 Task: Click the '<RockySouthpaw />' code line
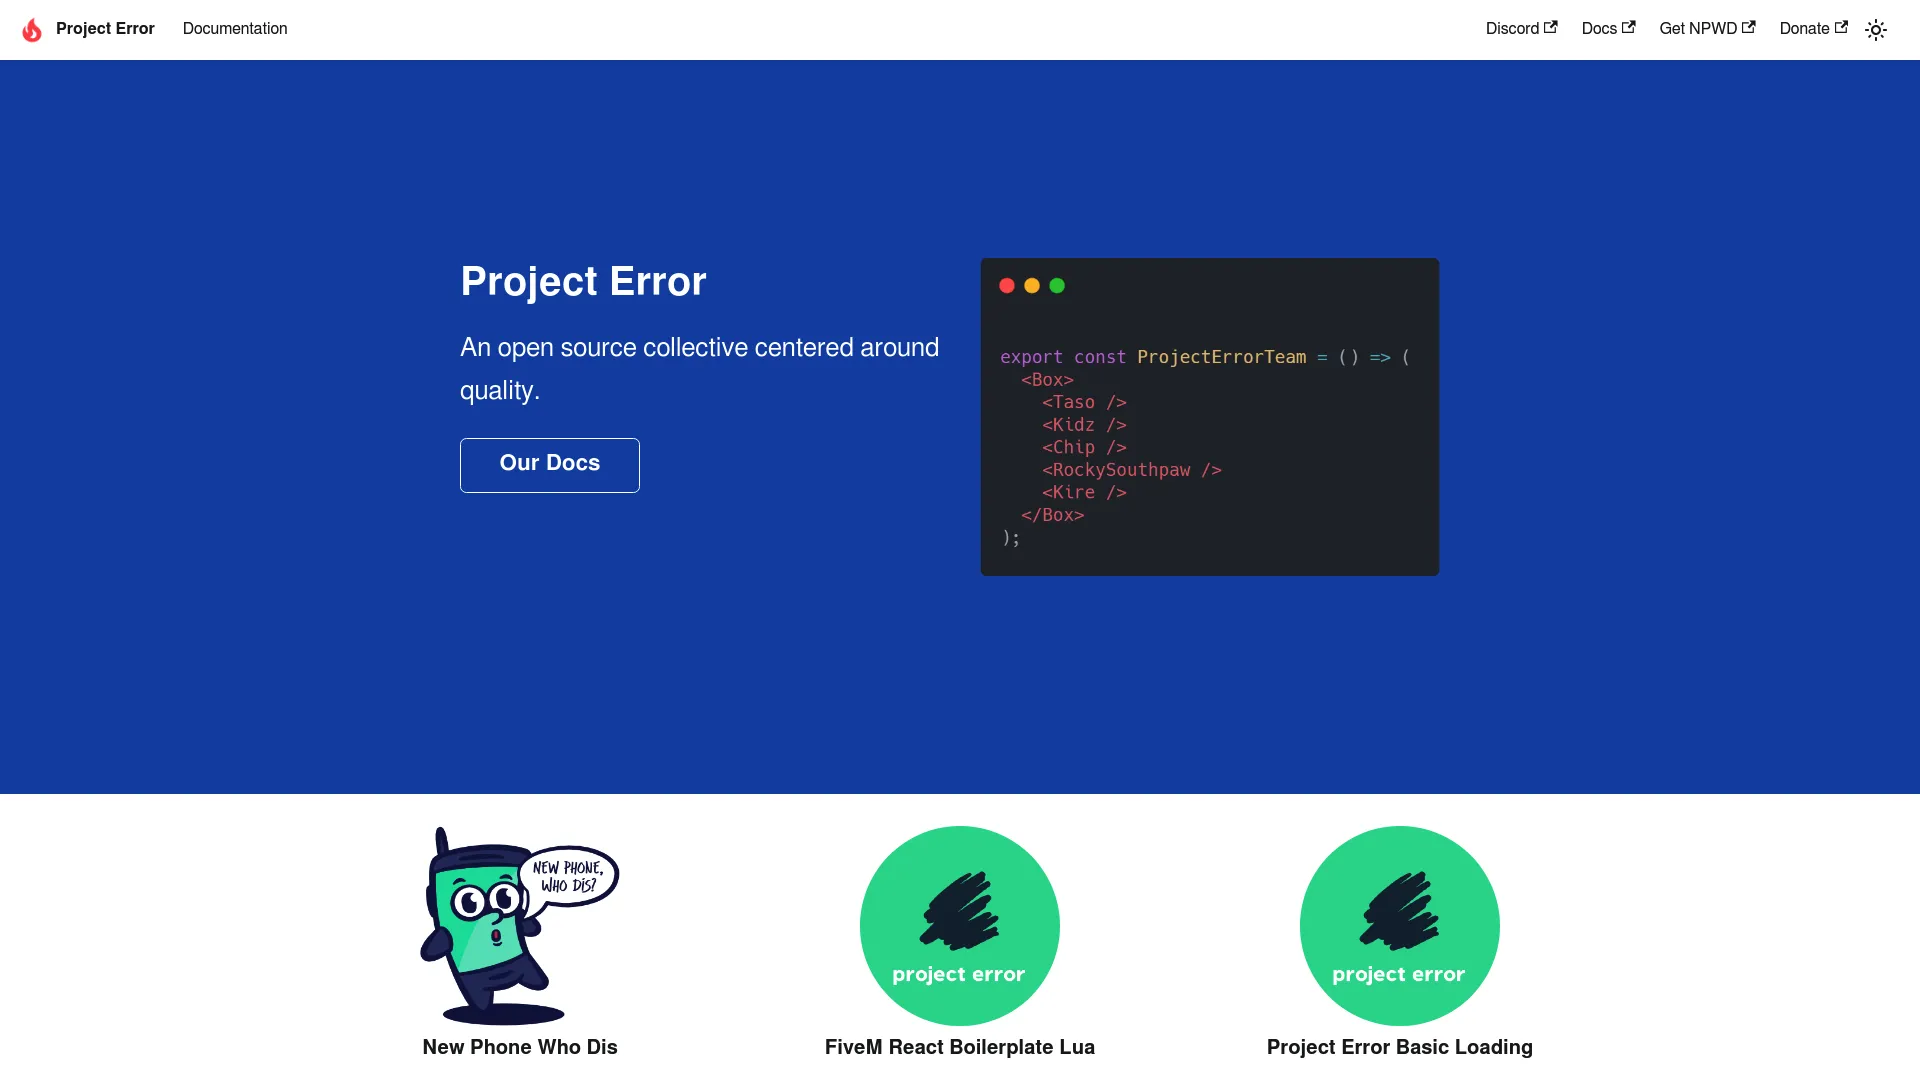(x=1132, y=470)
